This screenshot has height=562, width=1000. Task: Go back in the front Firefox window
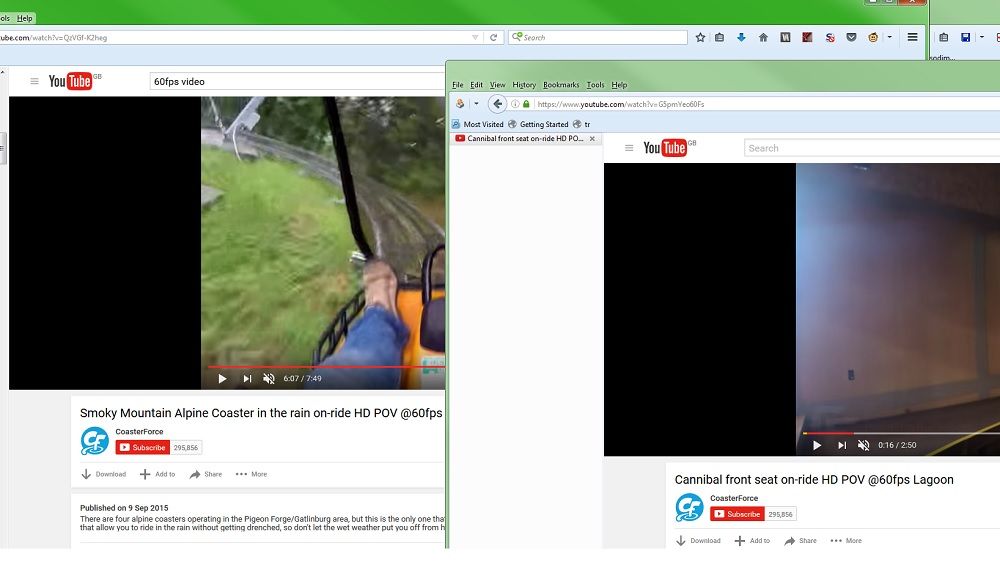(x=497, y=104)
